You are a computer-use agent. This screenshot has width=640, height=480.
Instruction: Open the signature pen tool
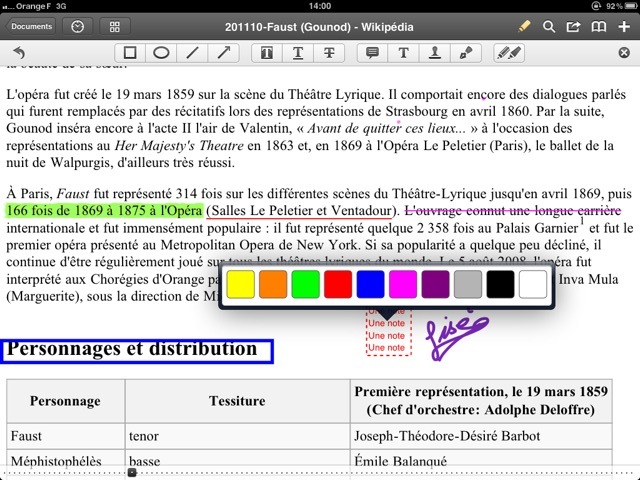coord(466,52)
